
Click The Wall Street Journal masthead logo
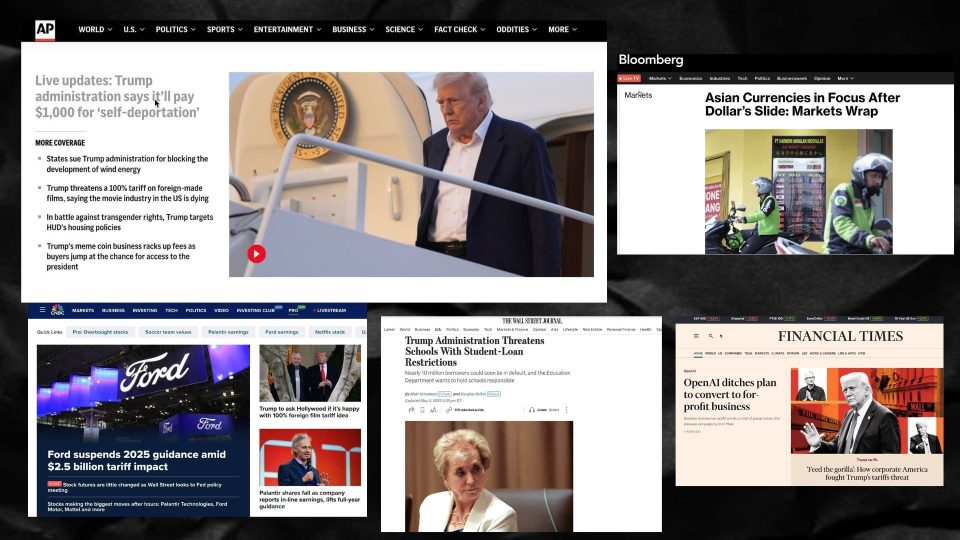pos(532,321)
